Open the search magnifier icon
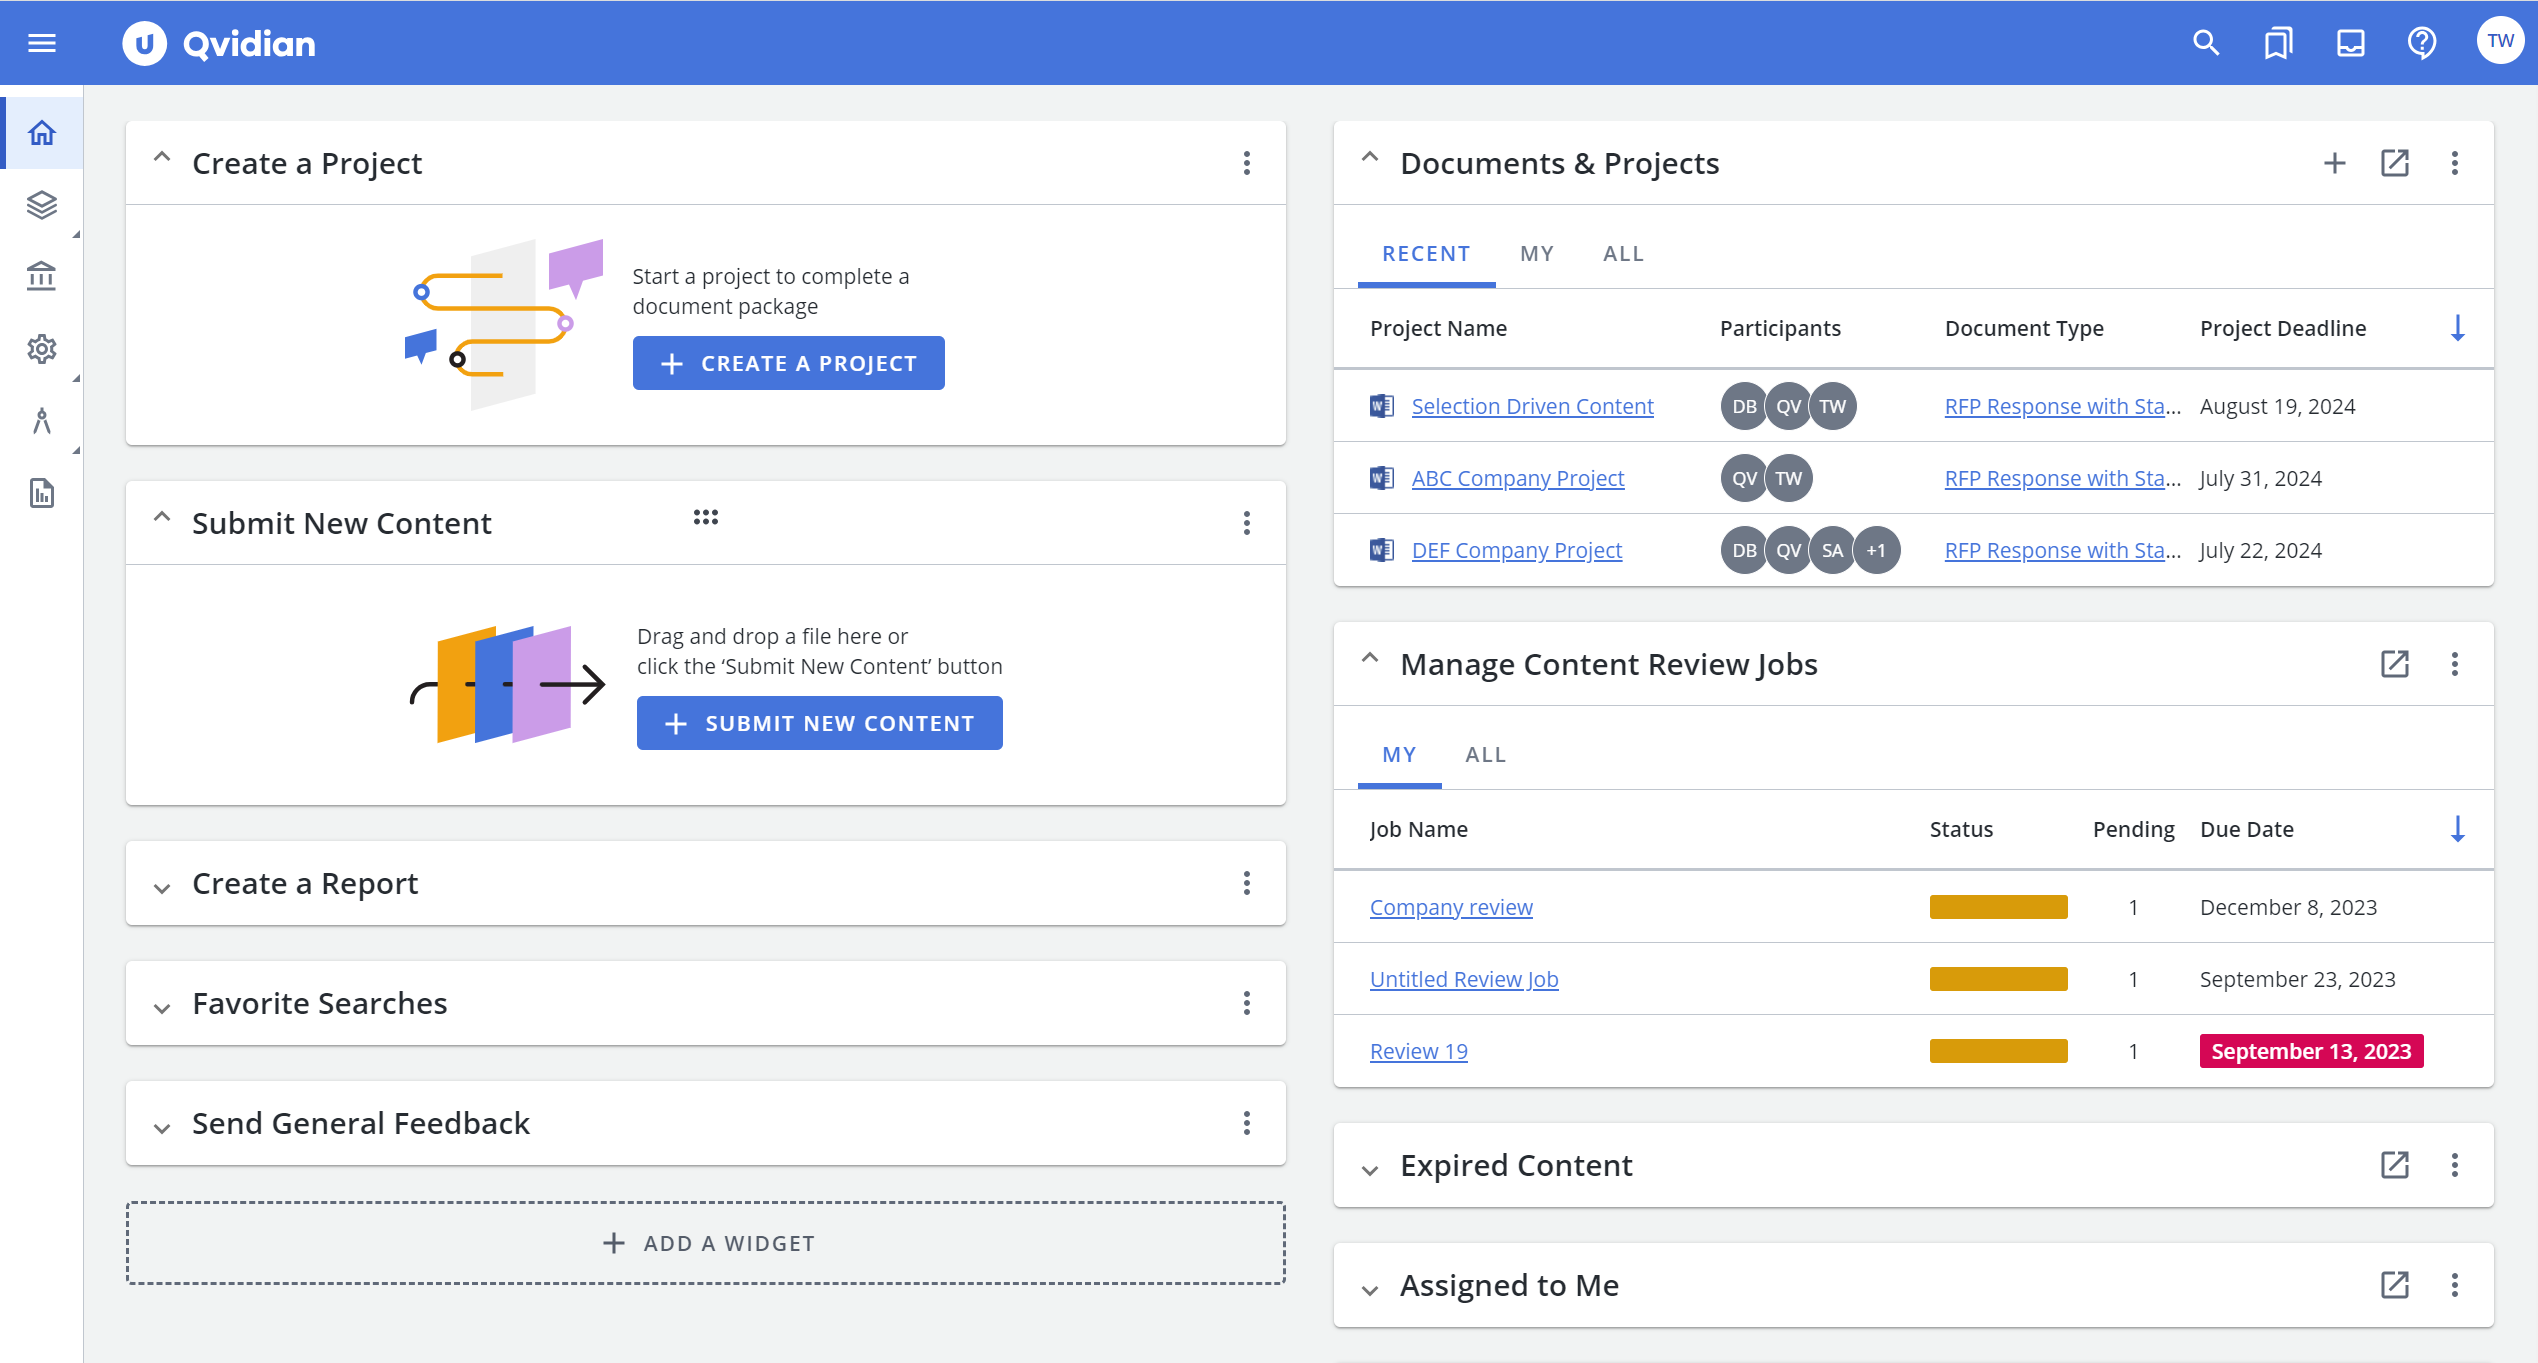The height and width of the screenshot is (1363, 2538). click(2206, 43)
